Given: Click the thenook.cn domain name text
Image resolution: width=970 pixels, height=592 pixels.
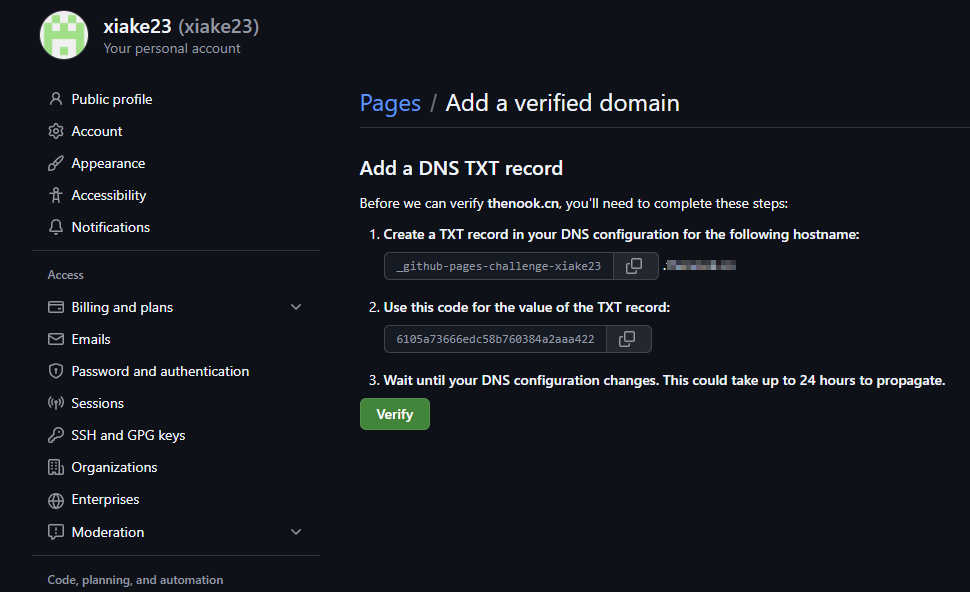Looking at the screenshot, I should coord(523,204).
